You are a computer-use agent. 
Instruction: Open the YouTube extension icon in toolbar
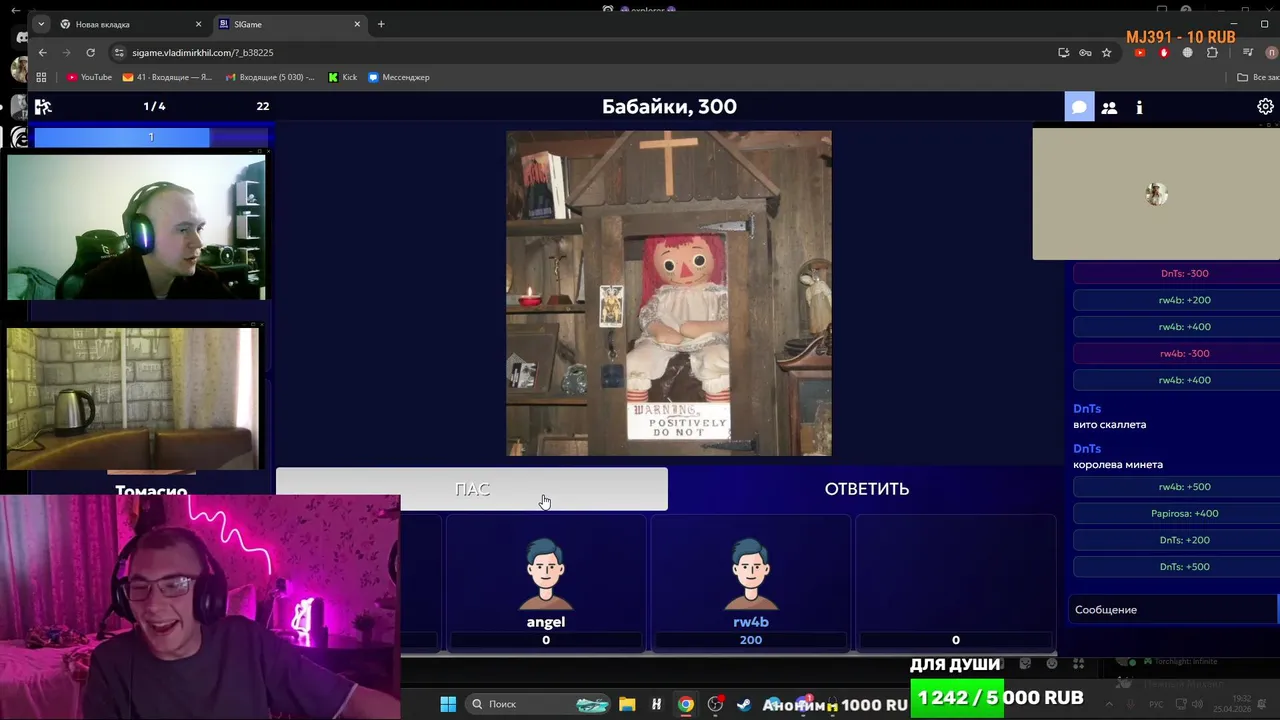click(1140, 52)
